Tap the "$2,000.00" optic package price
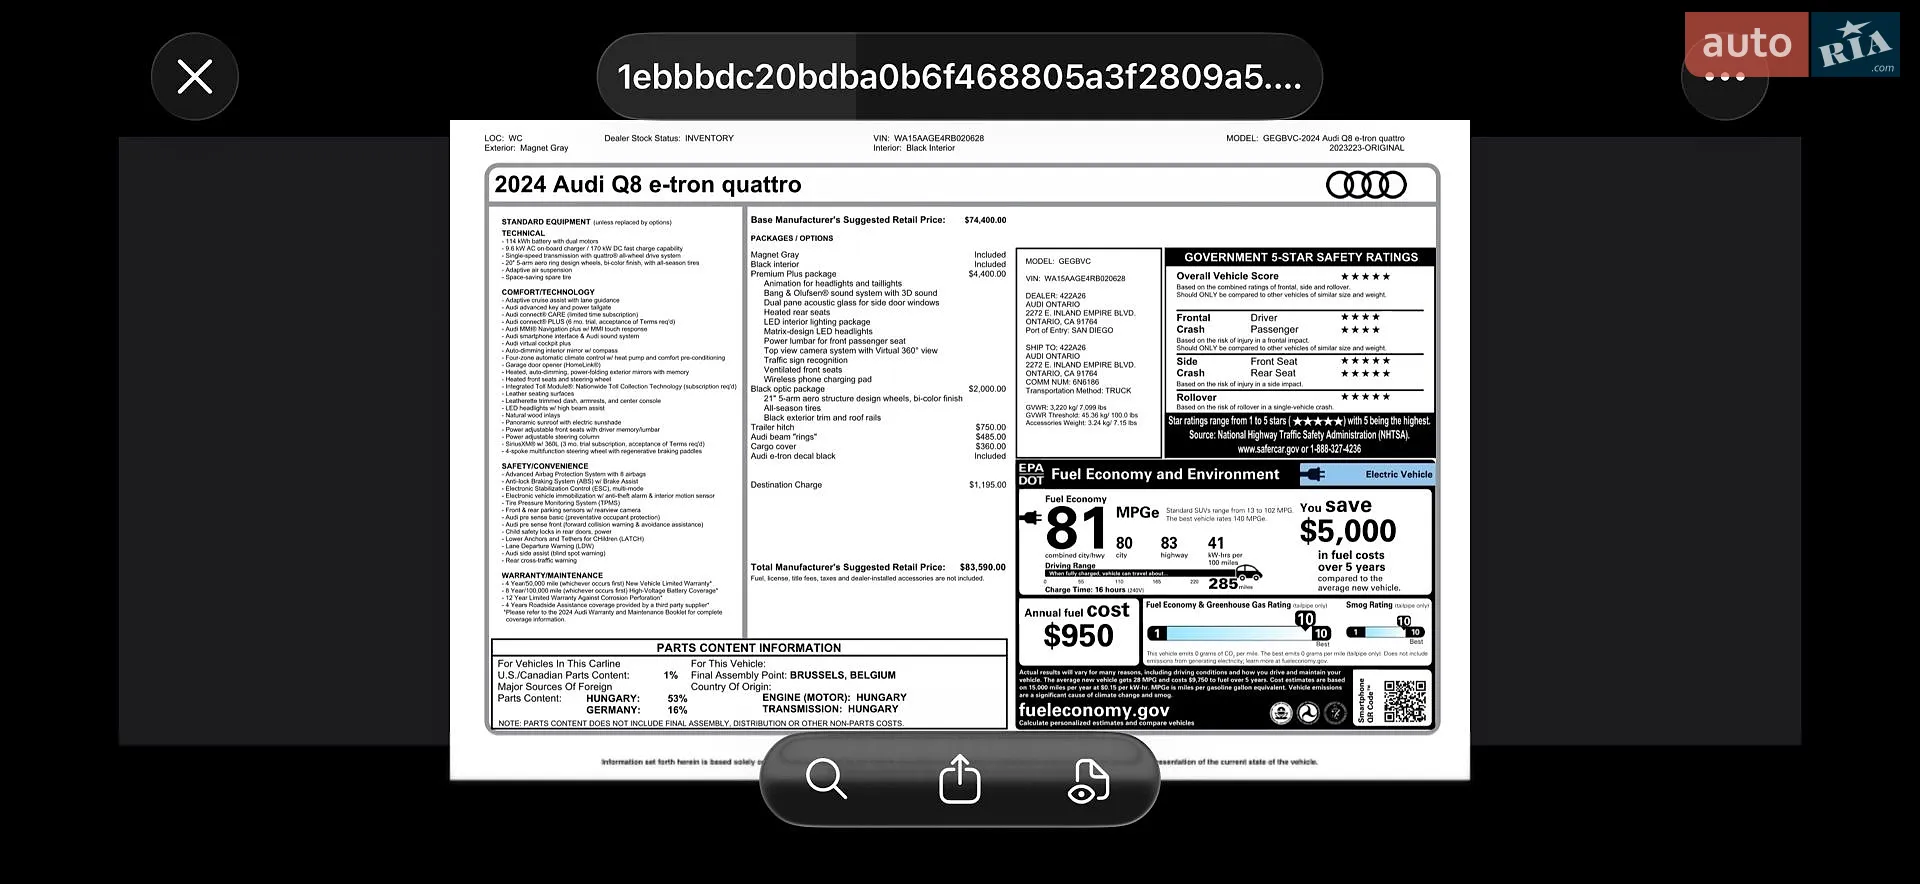The width and height of the screenshot is (1920, 884). click(987, 389)
